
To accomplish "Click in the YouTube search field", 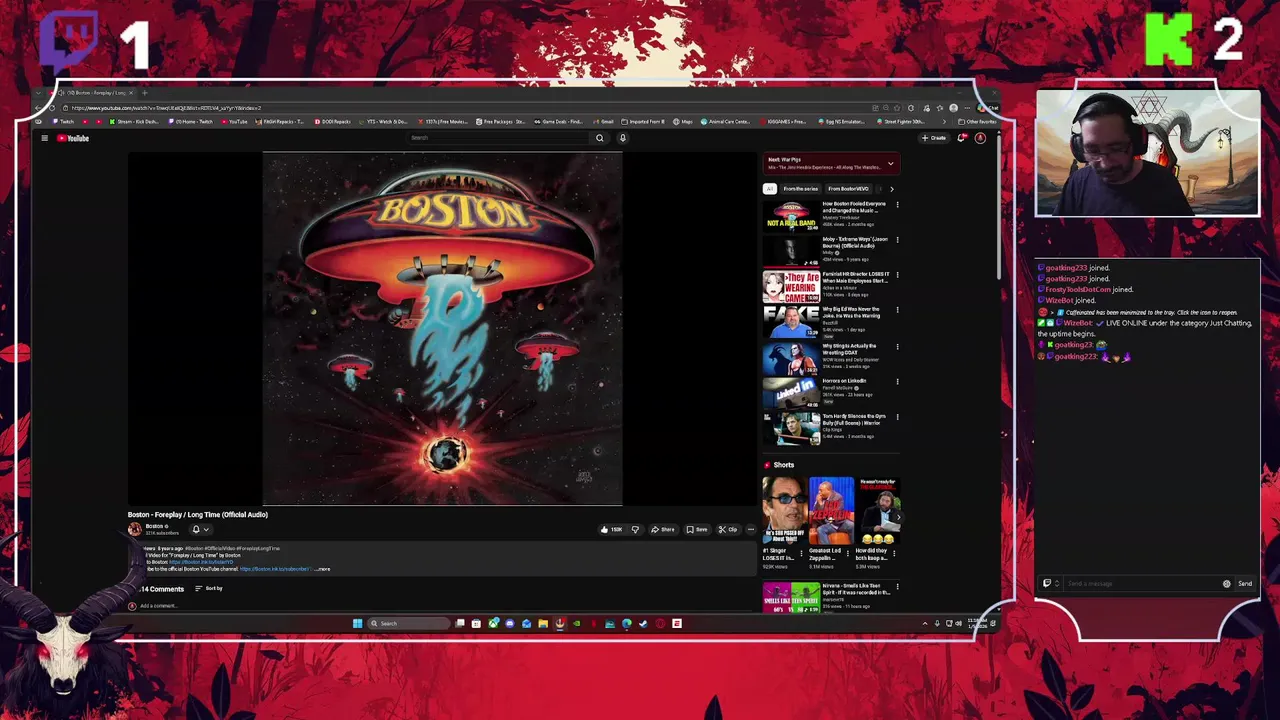I will [x=500, y=138].
